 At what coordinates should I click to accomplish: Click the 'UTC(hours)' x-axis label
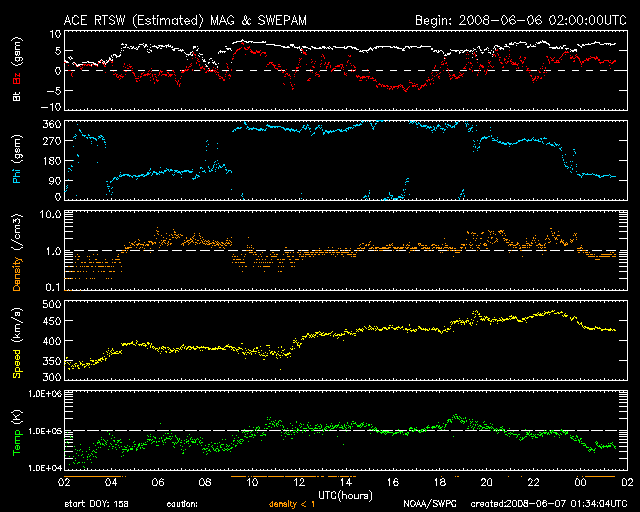[x=345, y=496]
